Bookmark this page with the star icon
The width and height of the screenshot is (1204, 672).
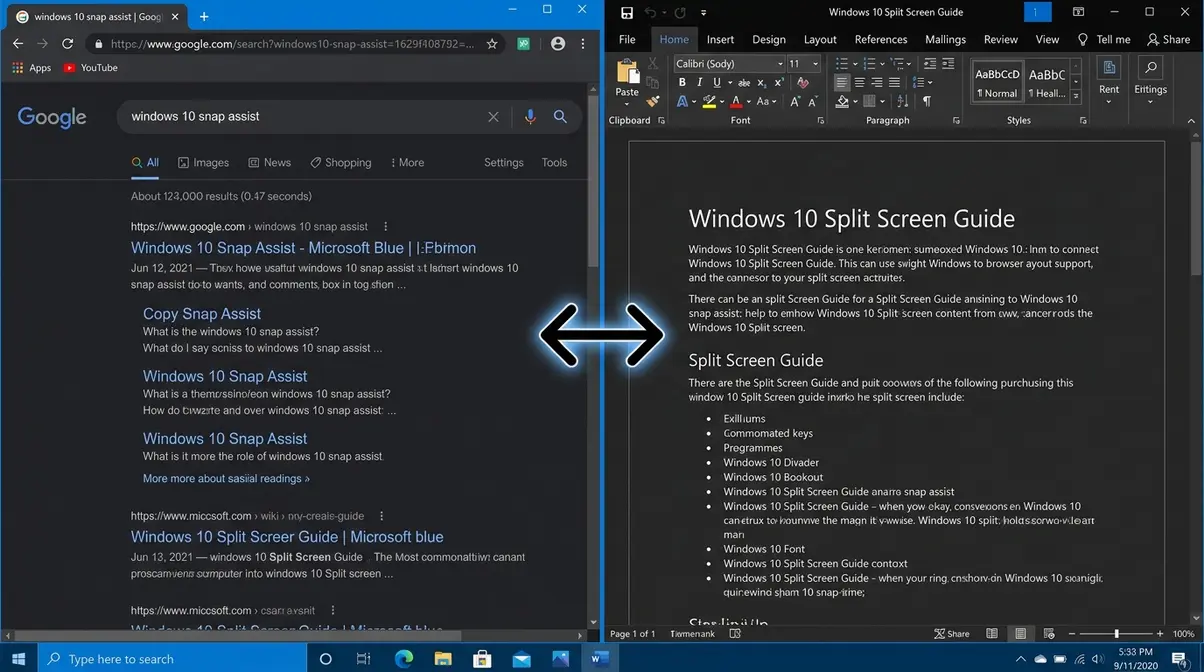[x=492, y=44]
